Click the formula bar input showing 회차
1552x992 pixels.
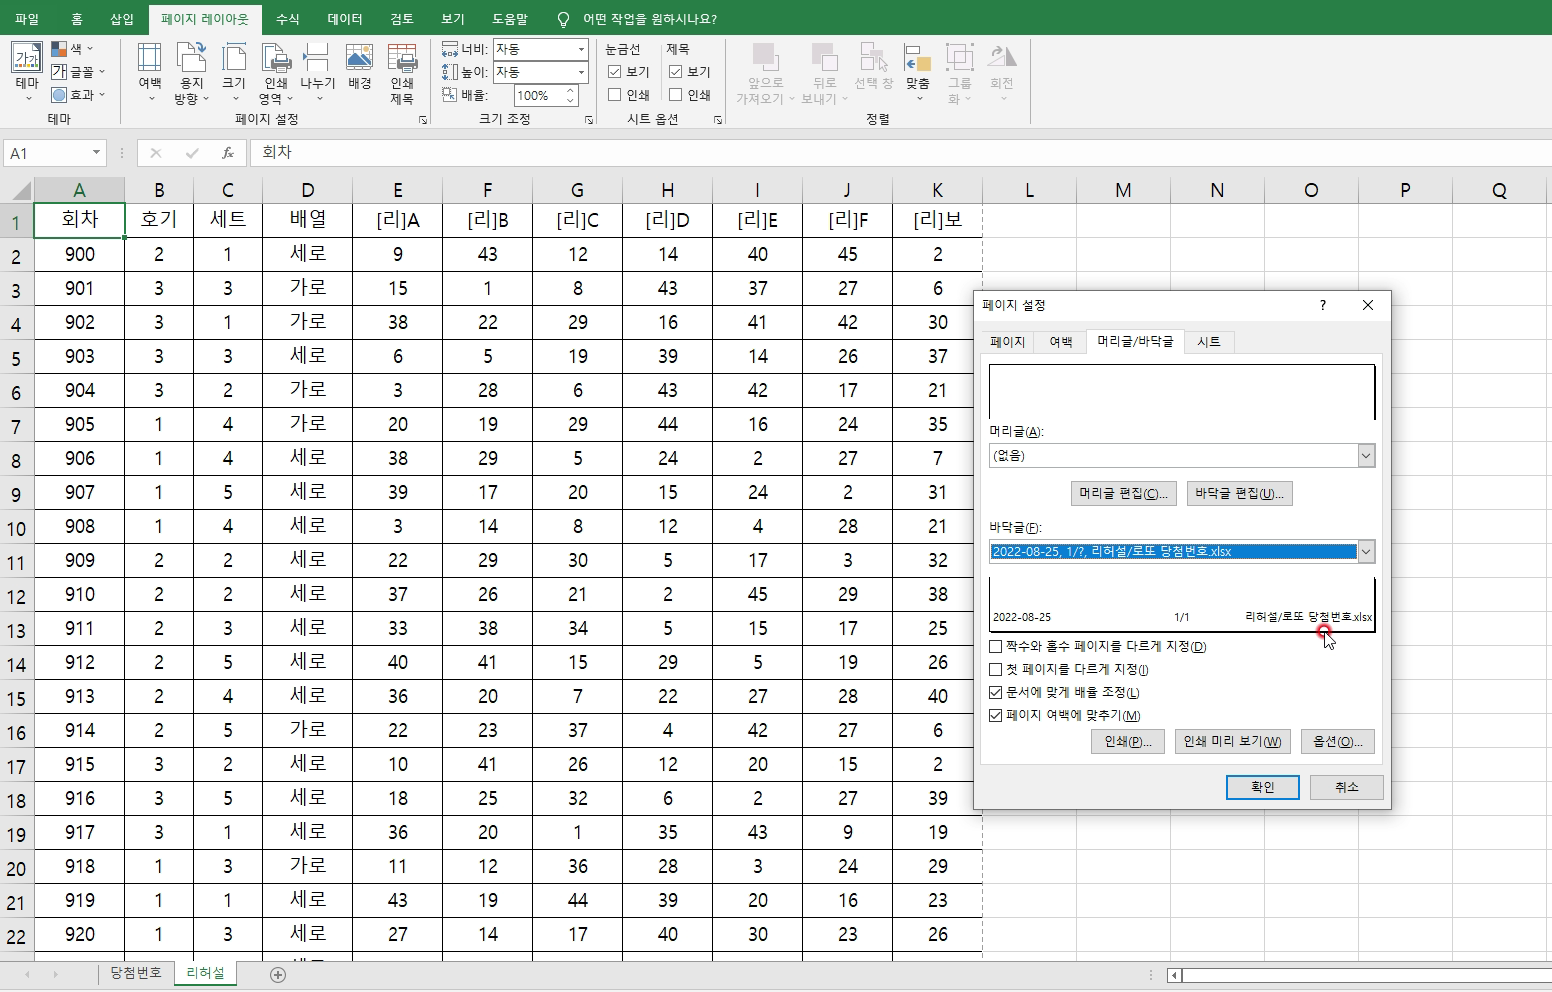(x=900, y=153)
